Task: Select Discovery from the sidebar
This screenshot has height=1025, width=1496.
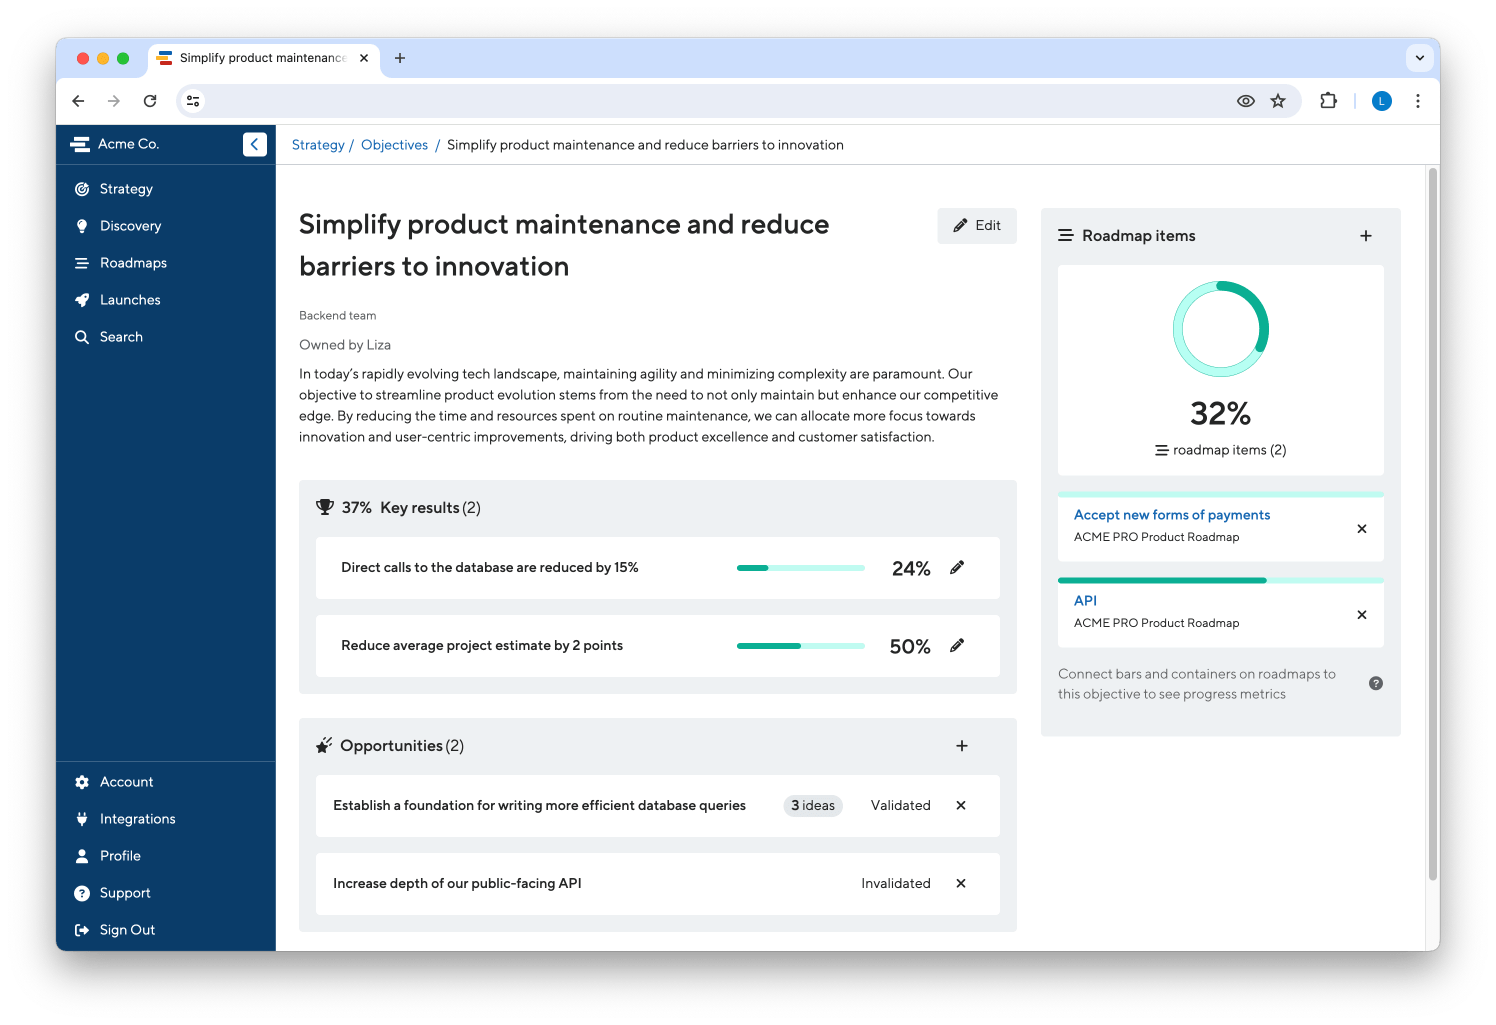Action: tap(131, 225)
